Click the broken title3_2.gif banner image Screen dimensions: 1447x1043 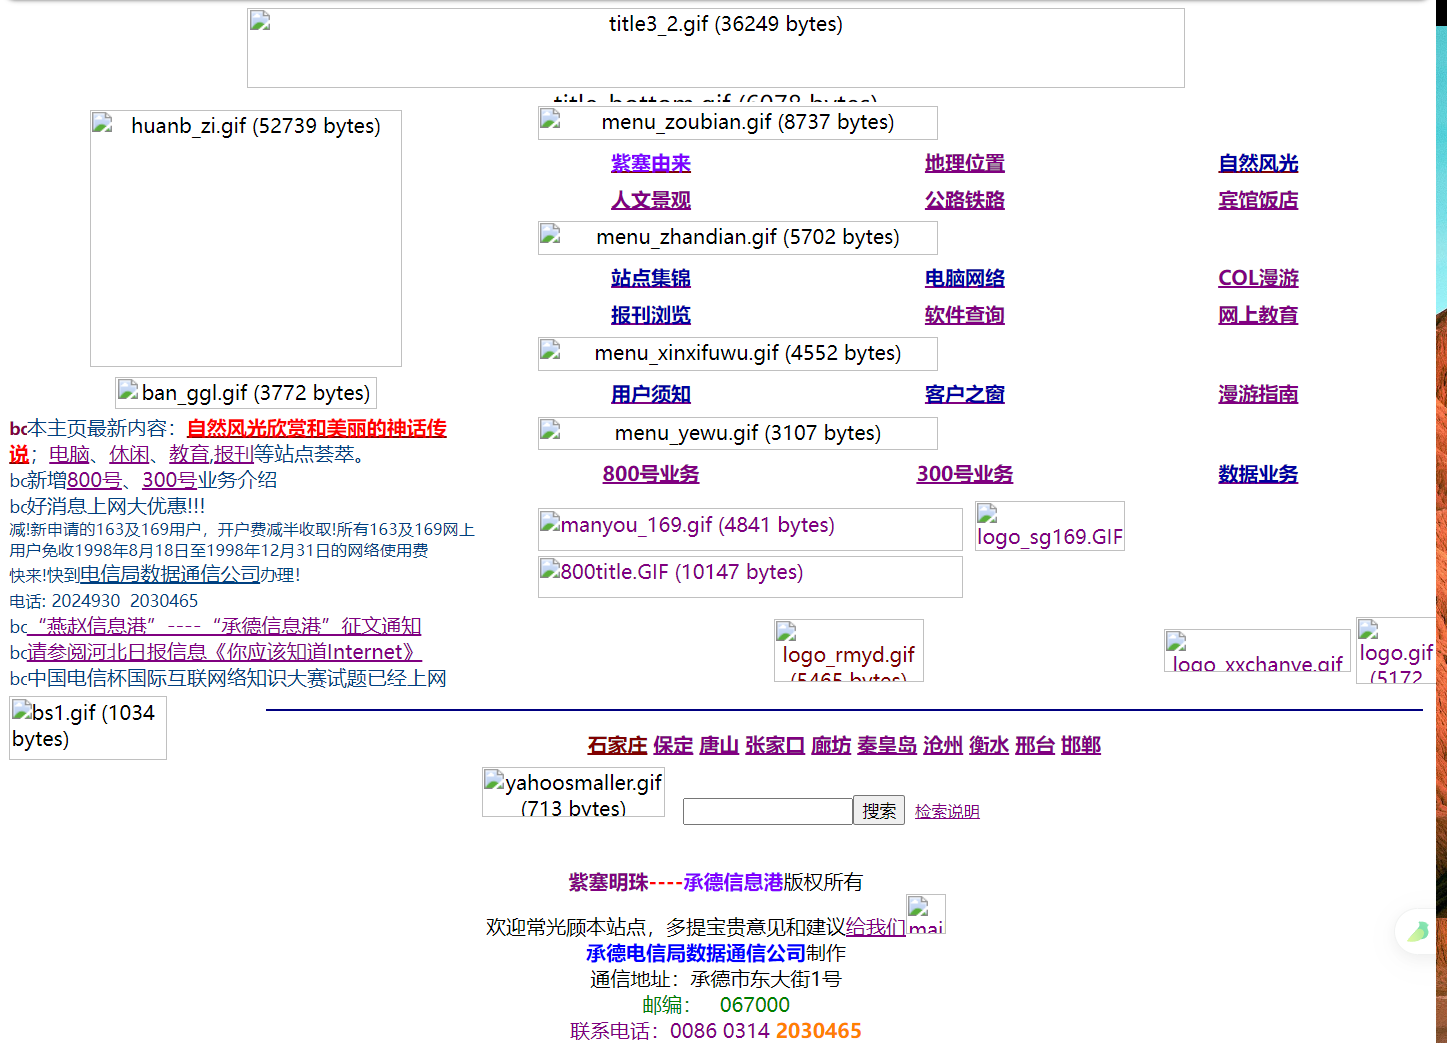point(715,48)
